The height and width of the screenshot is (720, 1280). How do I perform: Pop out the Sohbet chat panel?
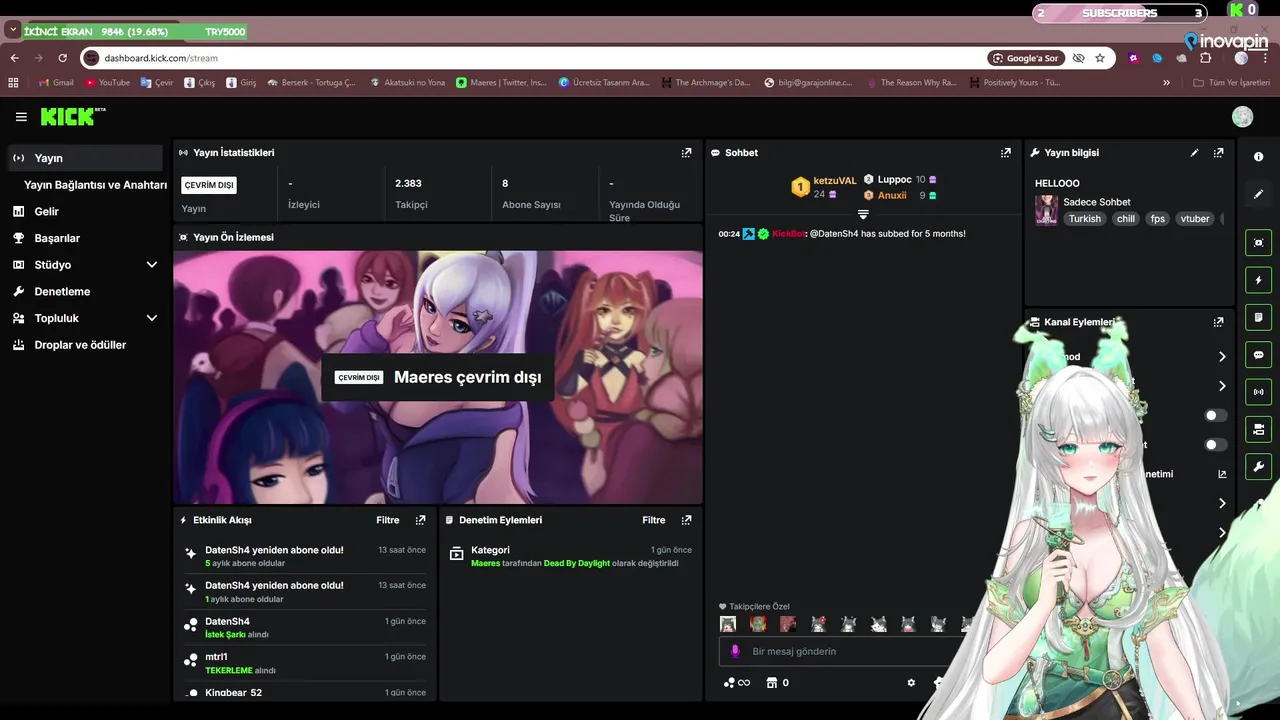tap(1005, 153)
